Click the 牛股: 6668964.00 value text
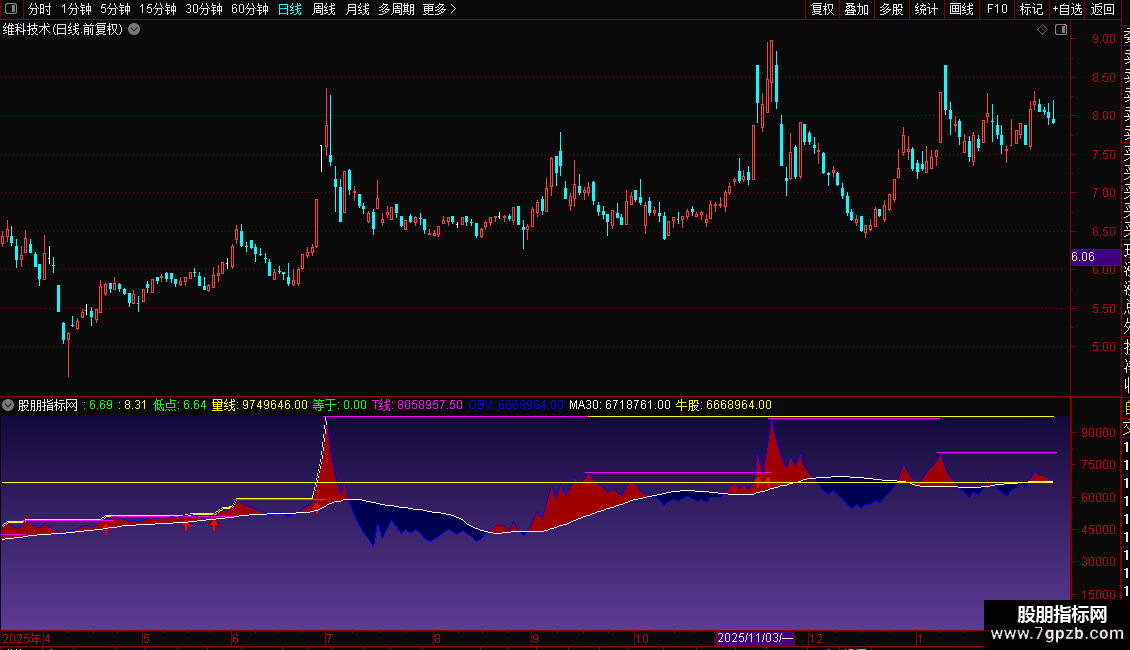This screenshot has height=650, width=1130. click(x=724, y=405)
